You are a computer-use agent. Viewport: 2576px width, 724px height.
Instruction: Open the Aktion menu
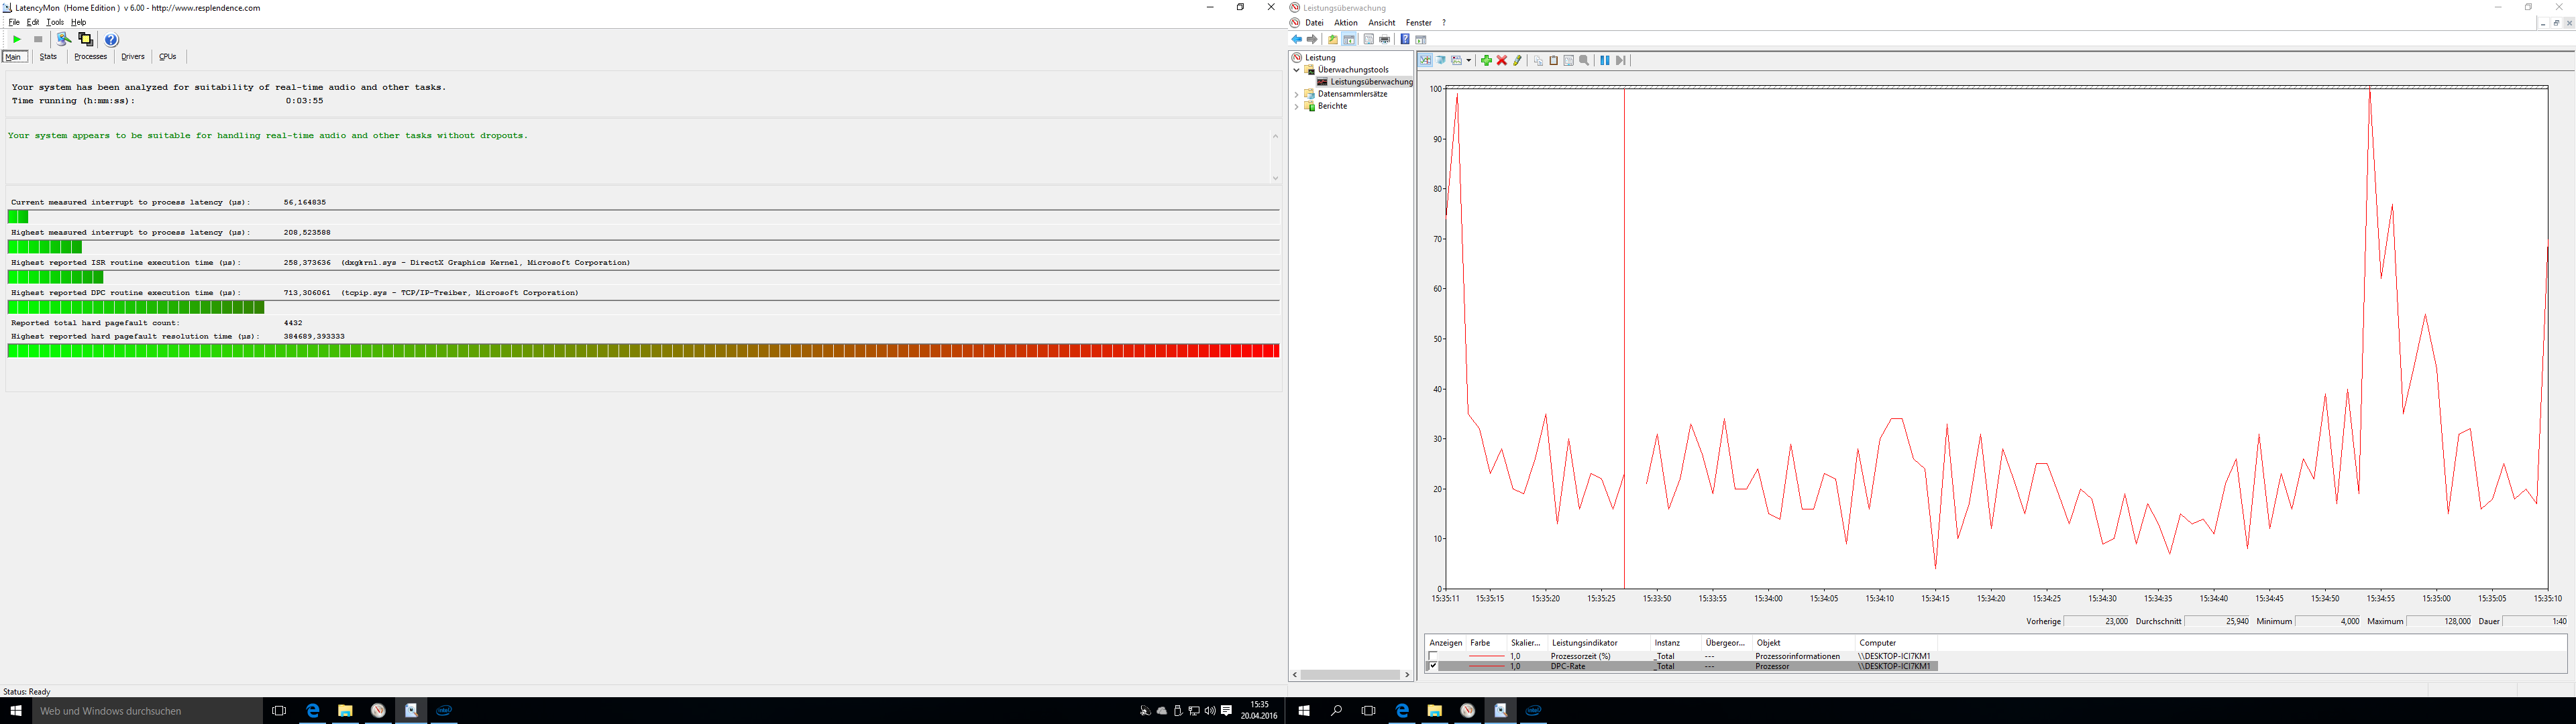coord(1345,23)
